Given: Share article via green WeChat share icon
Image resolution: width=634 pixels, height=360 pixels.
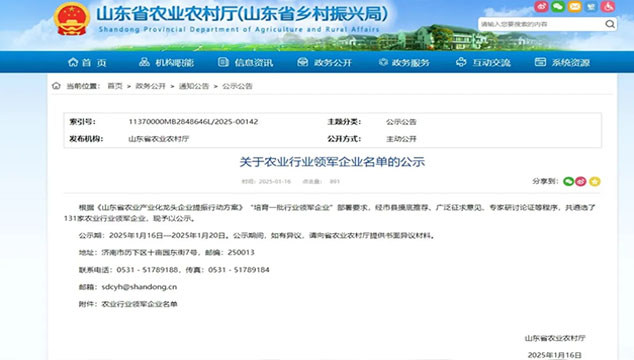Looking at the screenshot, I should pos(568,182).
